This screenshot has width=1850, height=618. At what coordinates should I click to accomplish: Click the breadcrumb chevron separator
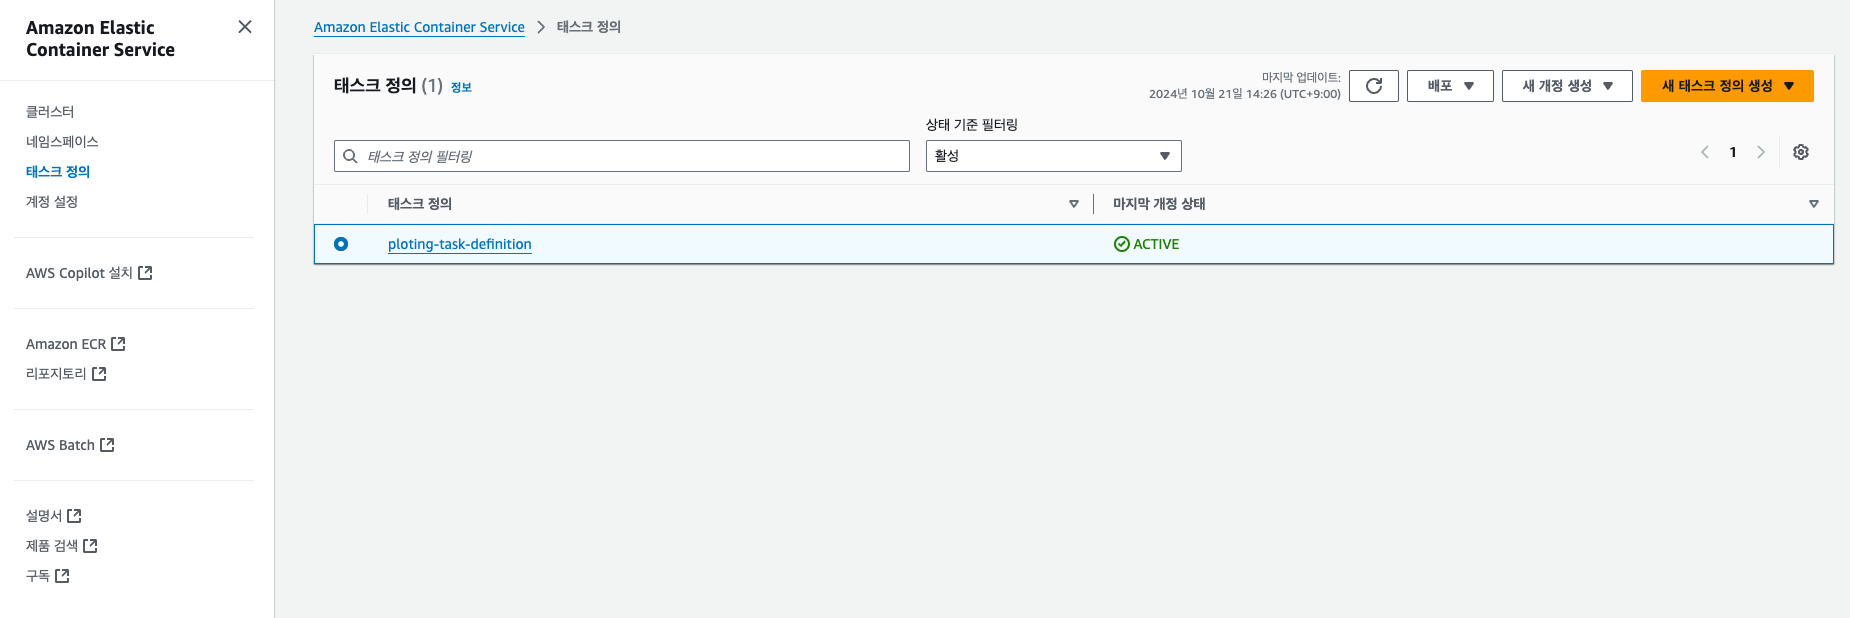pyautogui.click(x=541, y=27)
